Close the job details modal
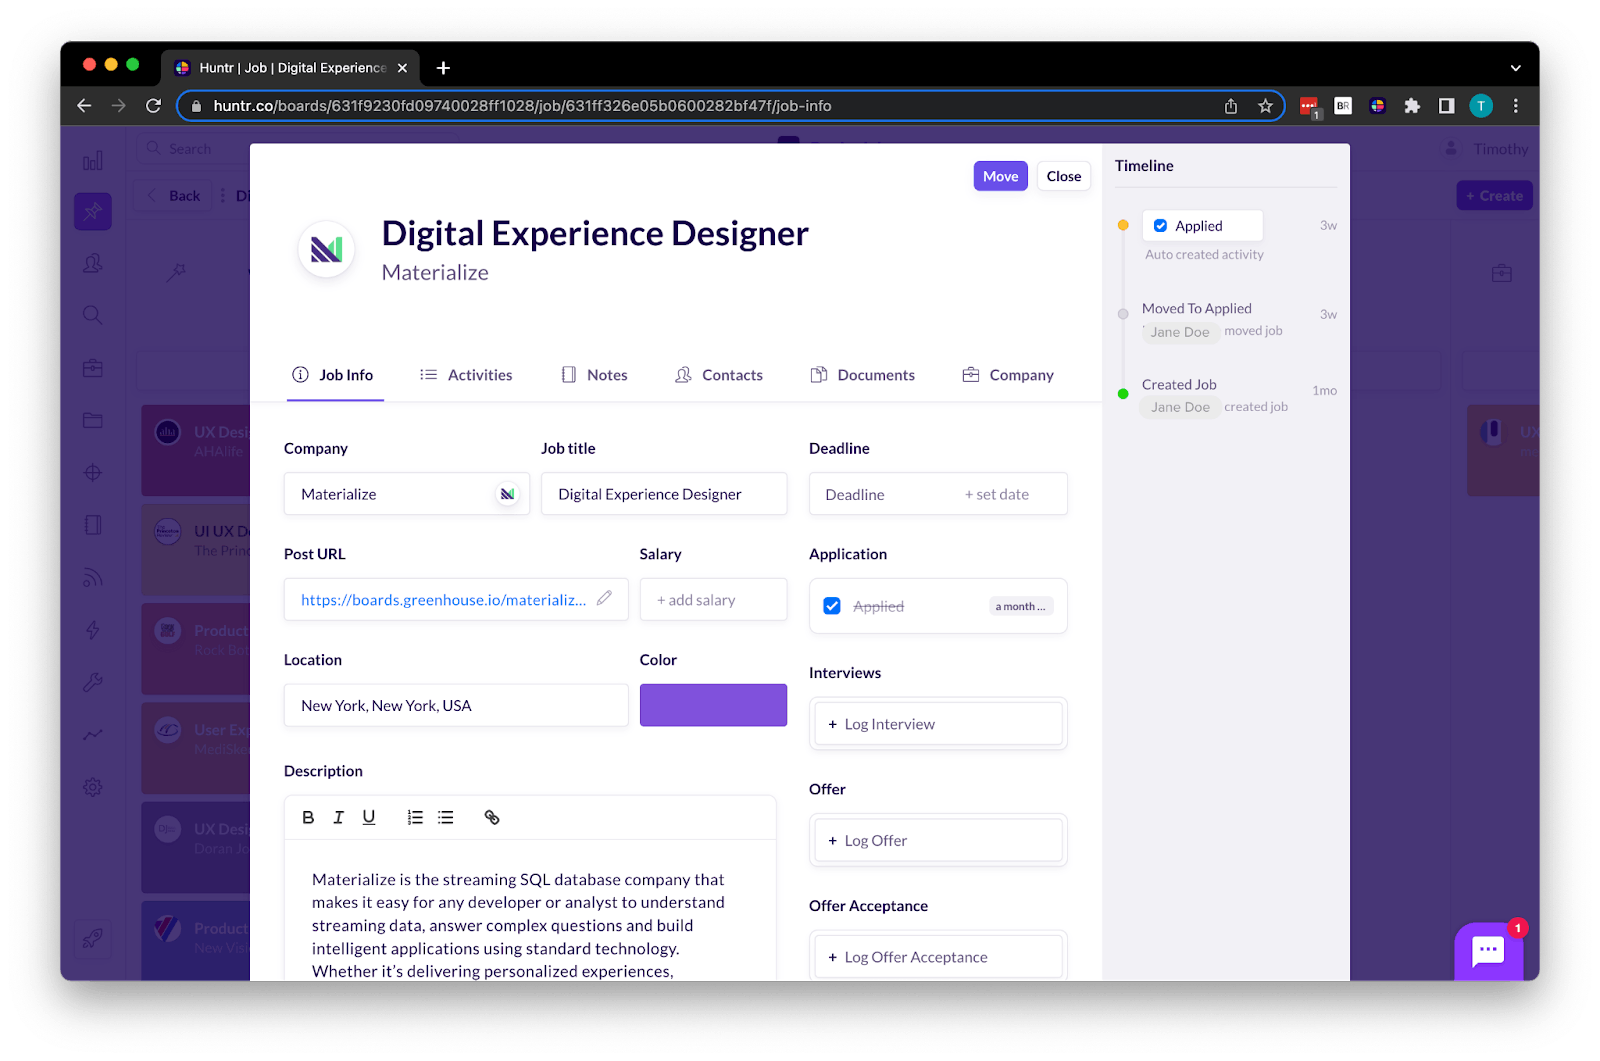 pyautogui.click(x=1063, y=176)
